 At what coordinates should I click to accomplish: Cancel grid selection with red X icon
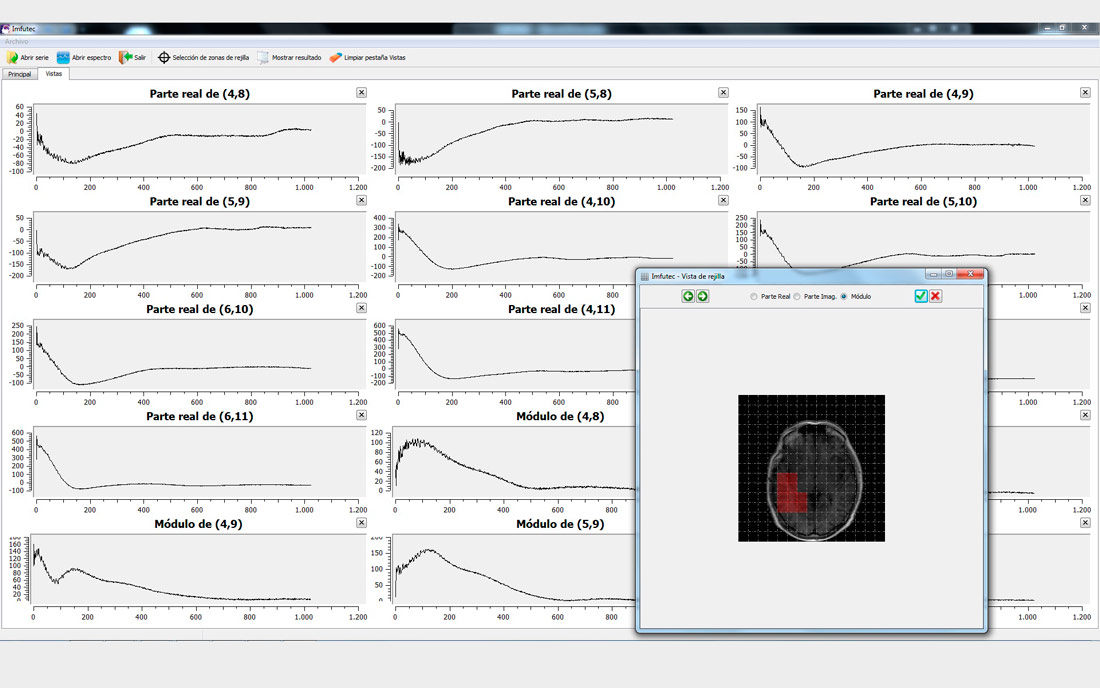[936, 296]
